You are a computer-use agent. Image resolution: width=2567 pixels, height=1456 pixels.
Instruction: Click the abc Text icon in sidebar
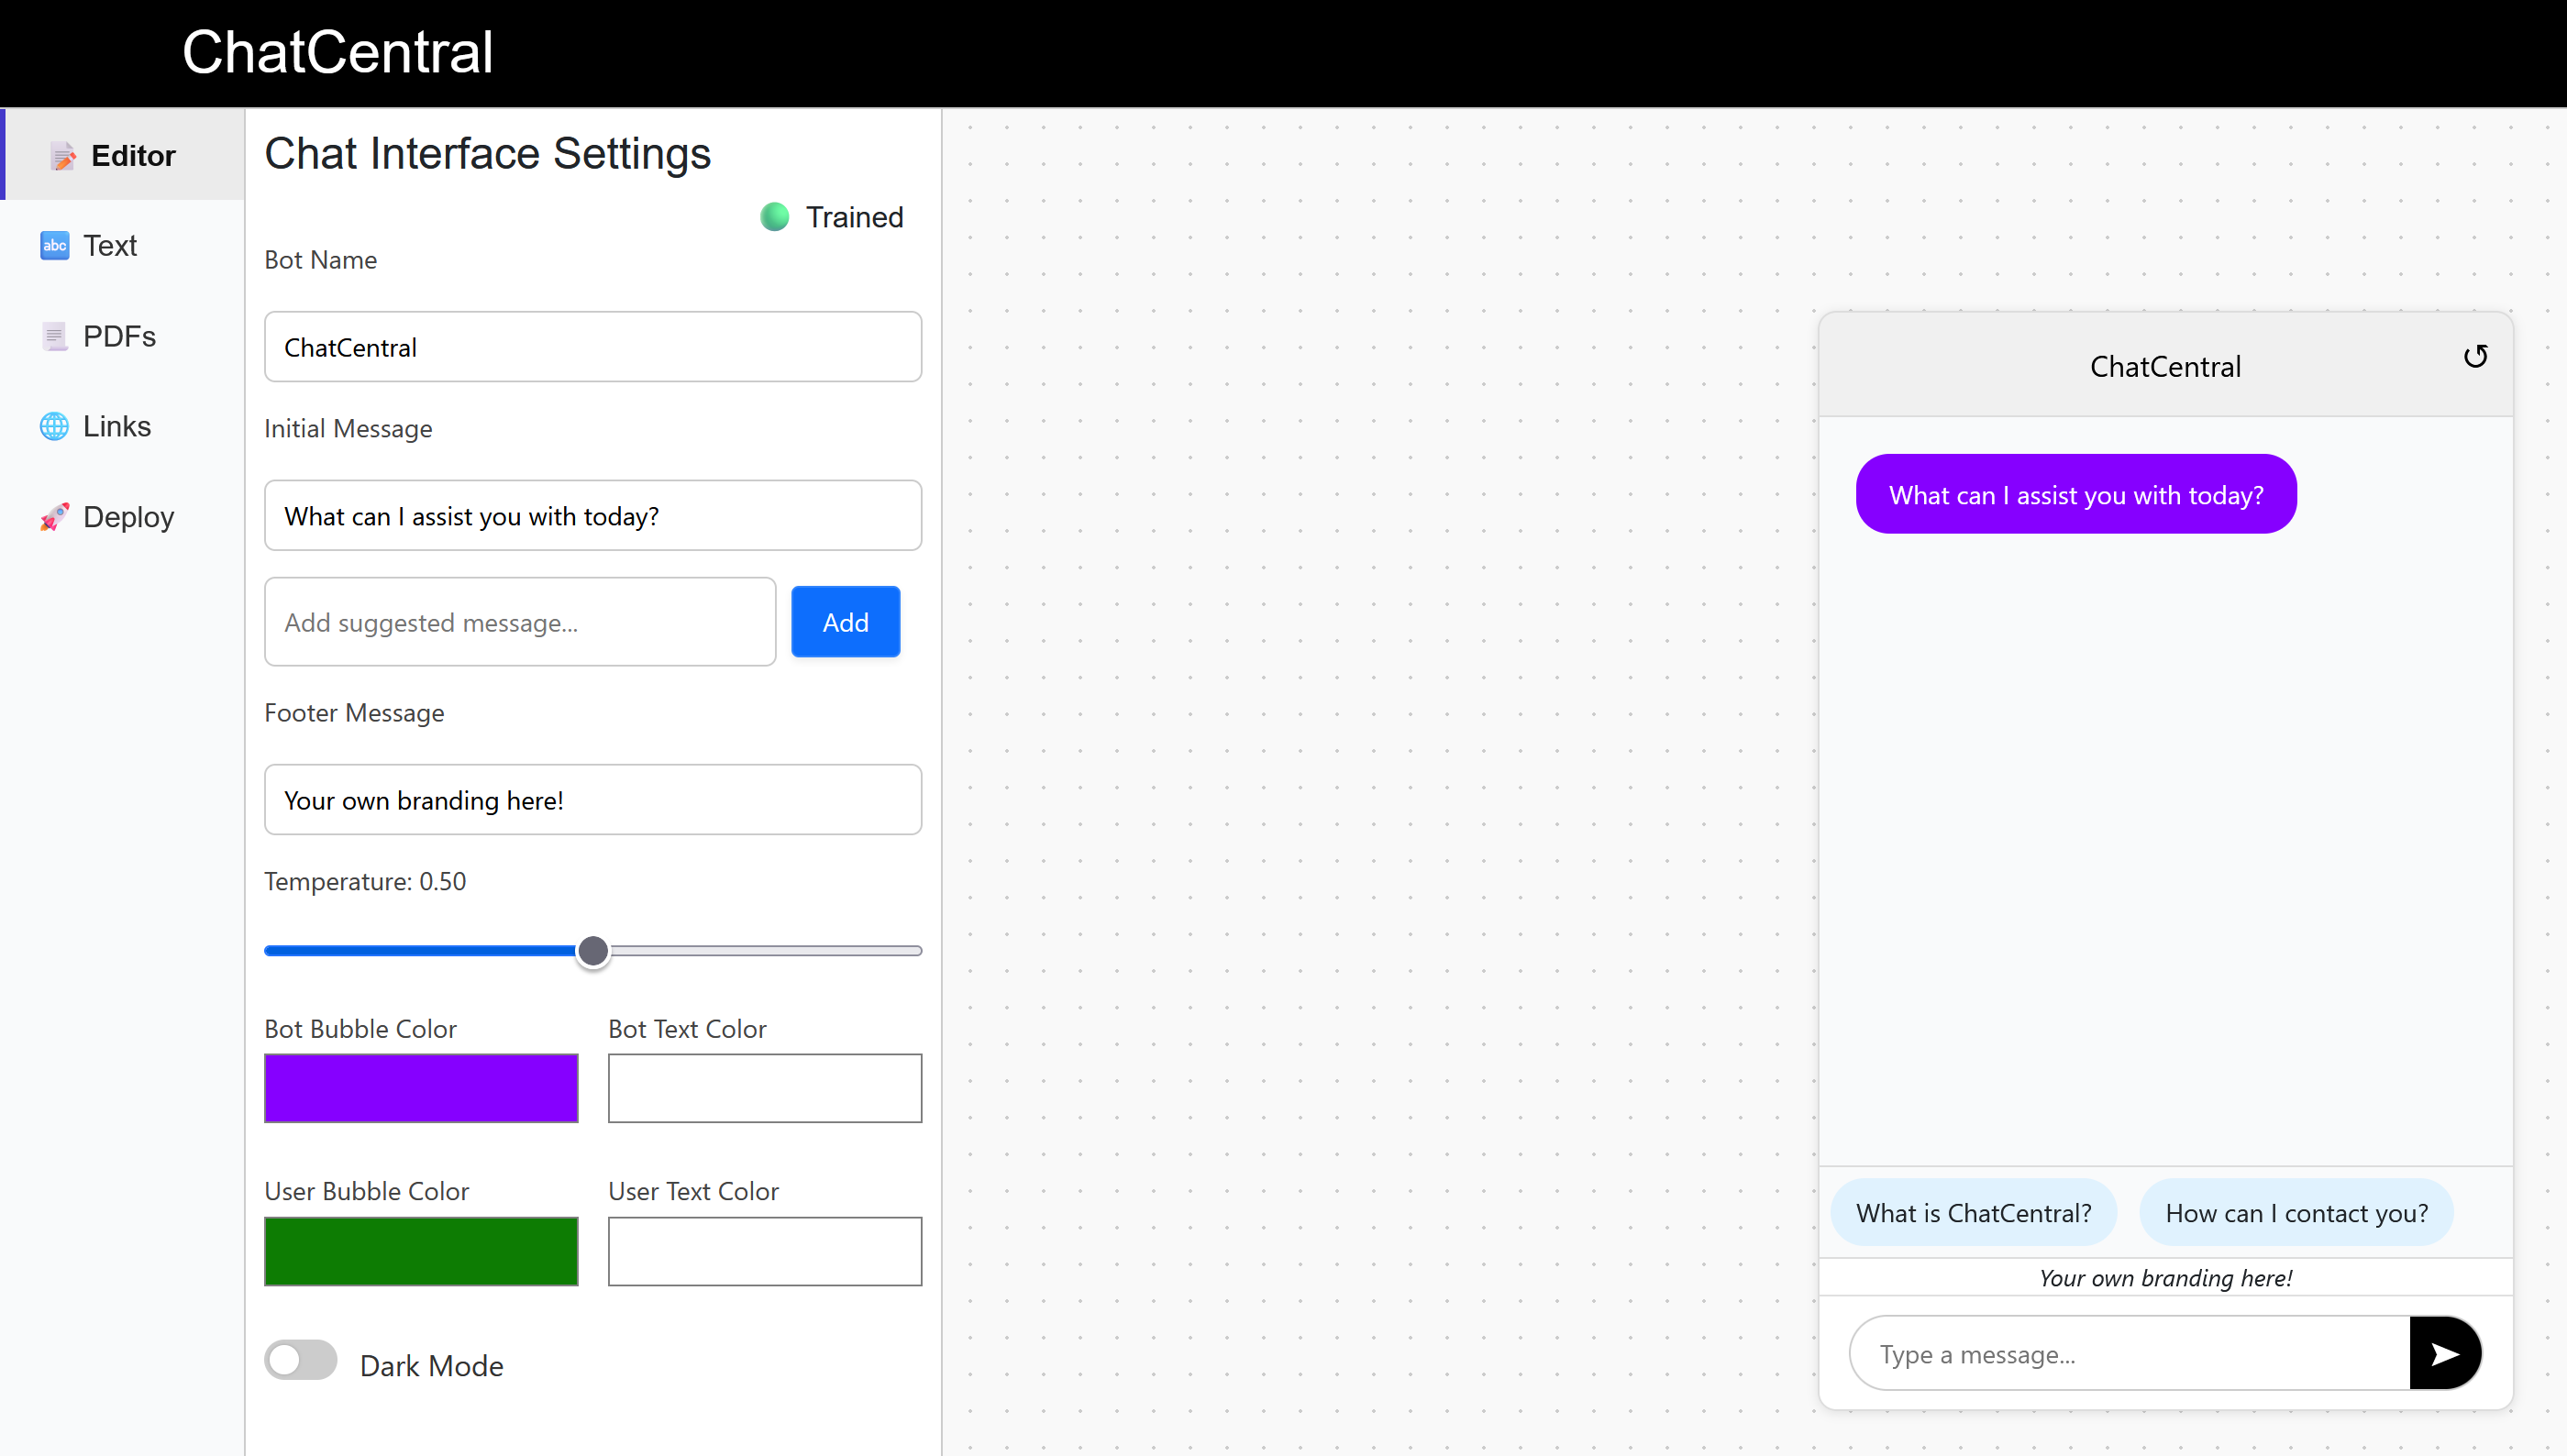tap(54, 245)
